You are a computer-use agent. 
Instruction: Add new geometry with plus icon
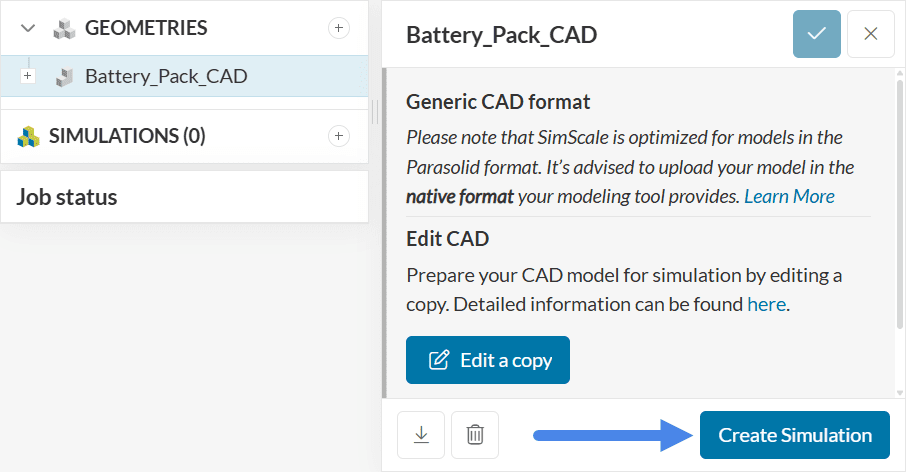(x=339, y=28)
